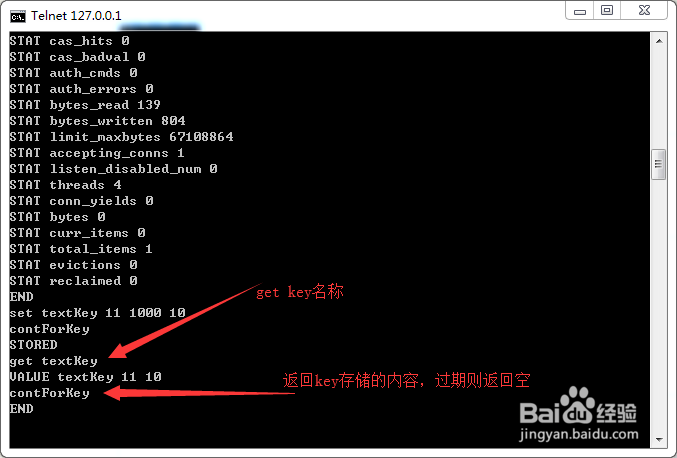Image resolution: width=677 pixels, height=458 pixels.
Task: Click the 'STAT threads 4' line
Action: (x=66, y=185)
